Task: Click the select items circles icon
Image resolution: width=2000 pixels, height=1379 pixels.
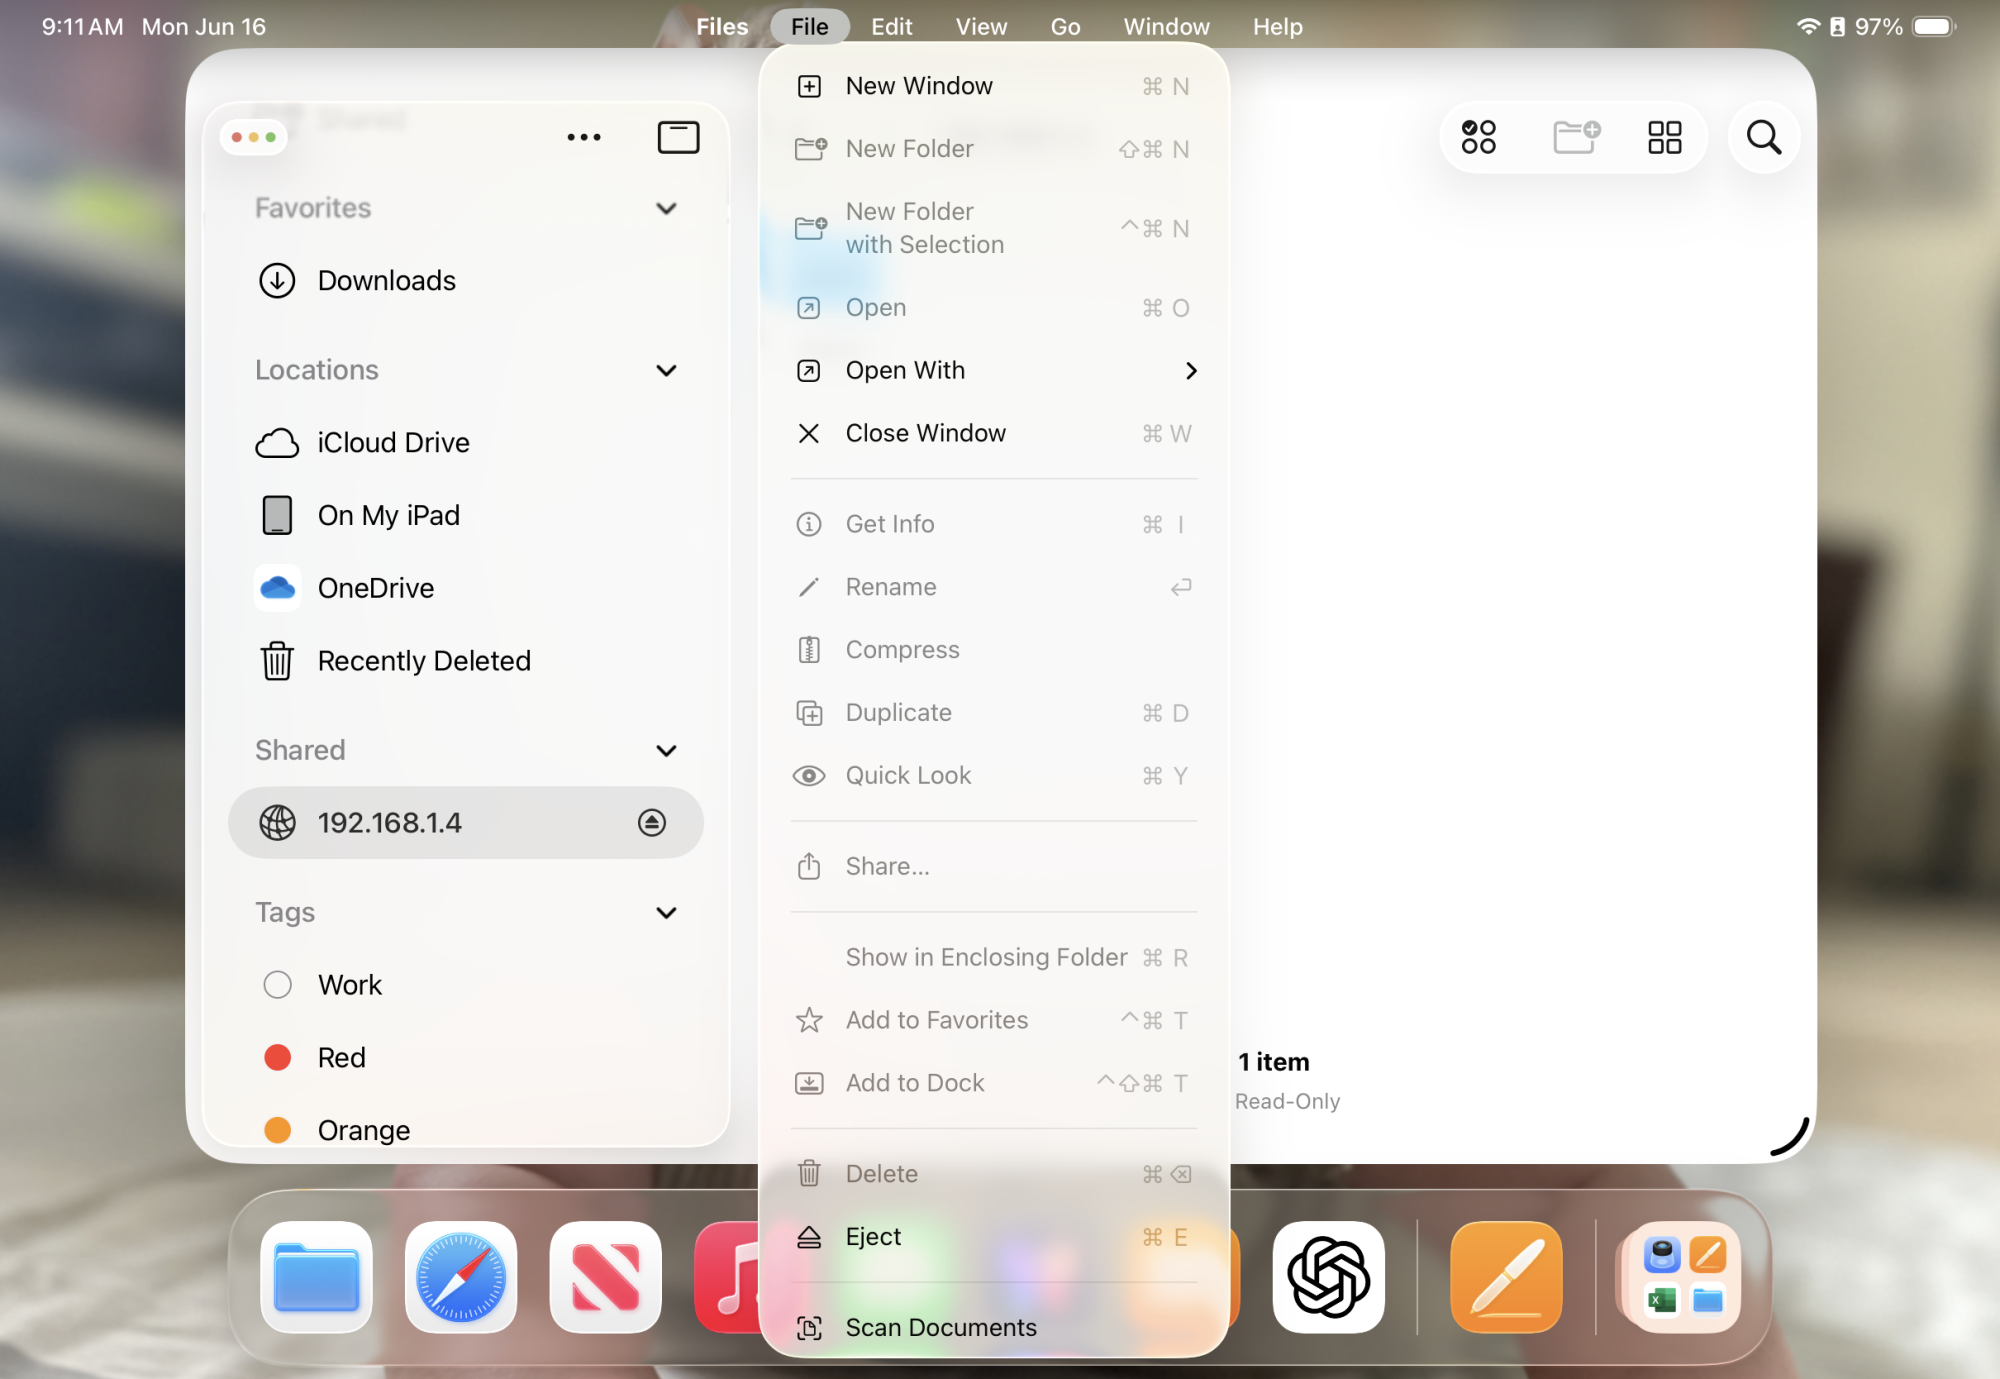Action: pos(1478,137)
